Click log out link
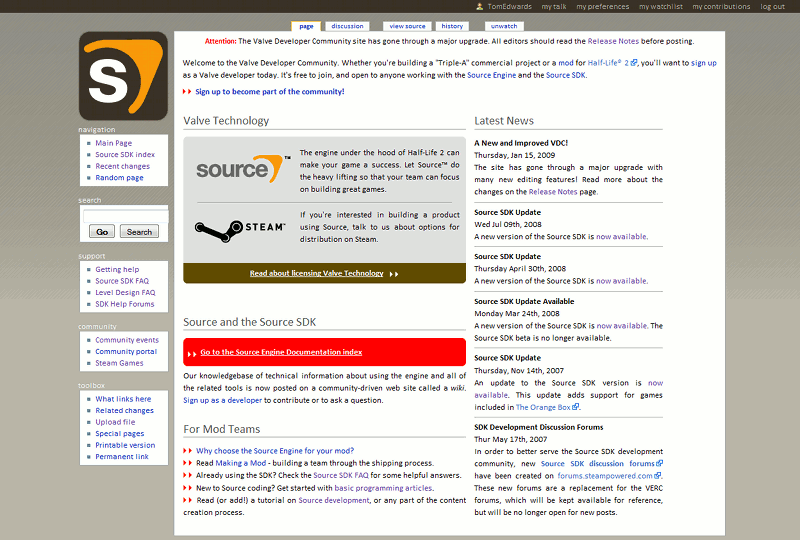The width and height of the screenshot is (800, 540). [x=772, y=7]
